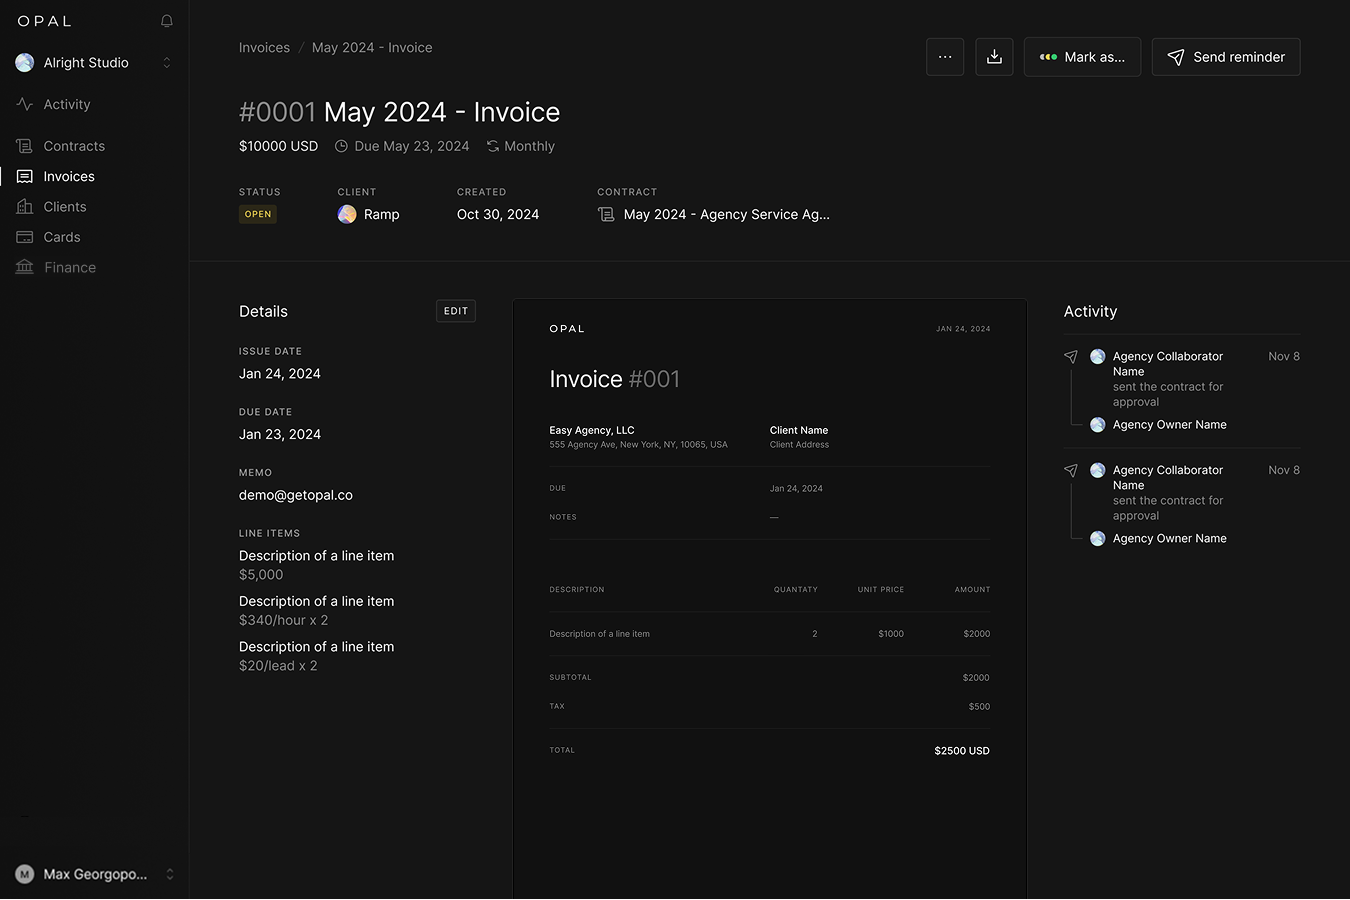The image size is (1350, 900).
Task: Click the $2500 USD total in preview
Action: coord(962,751)
